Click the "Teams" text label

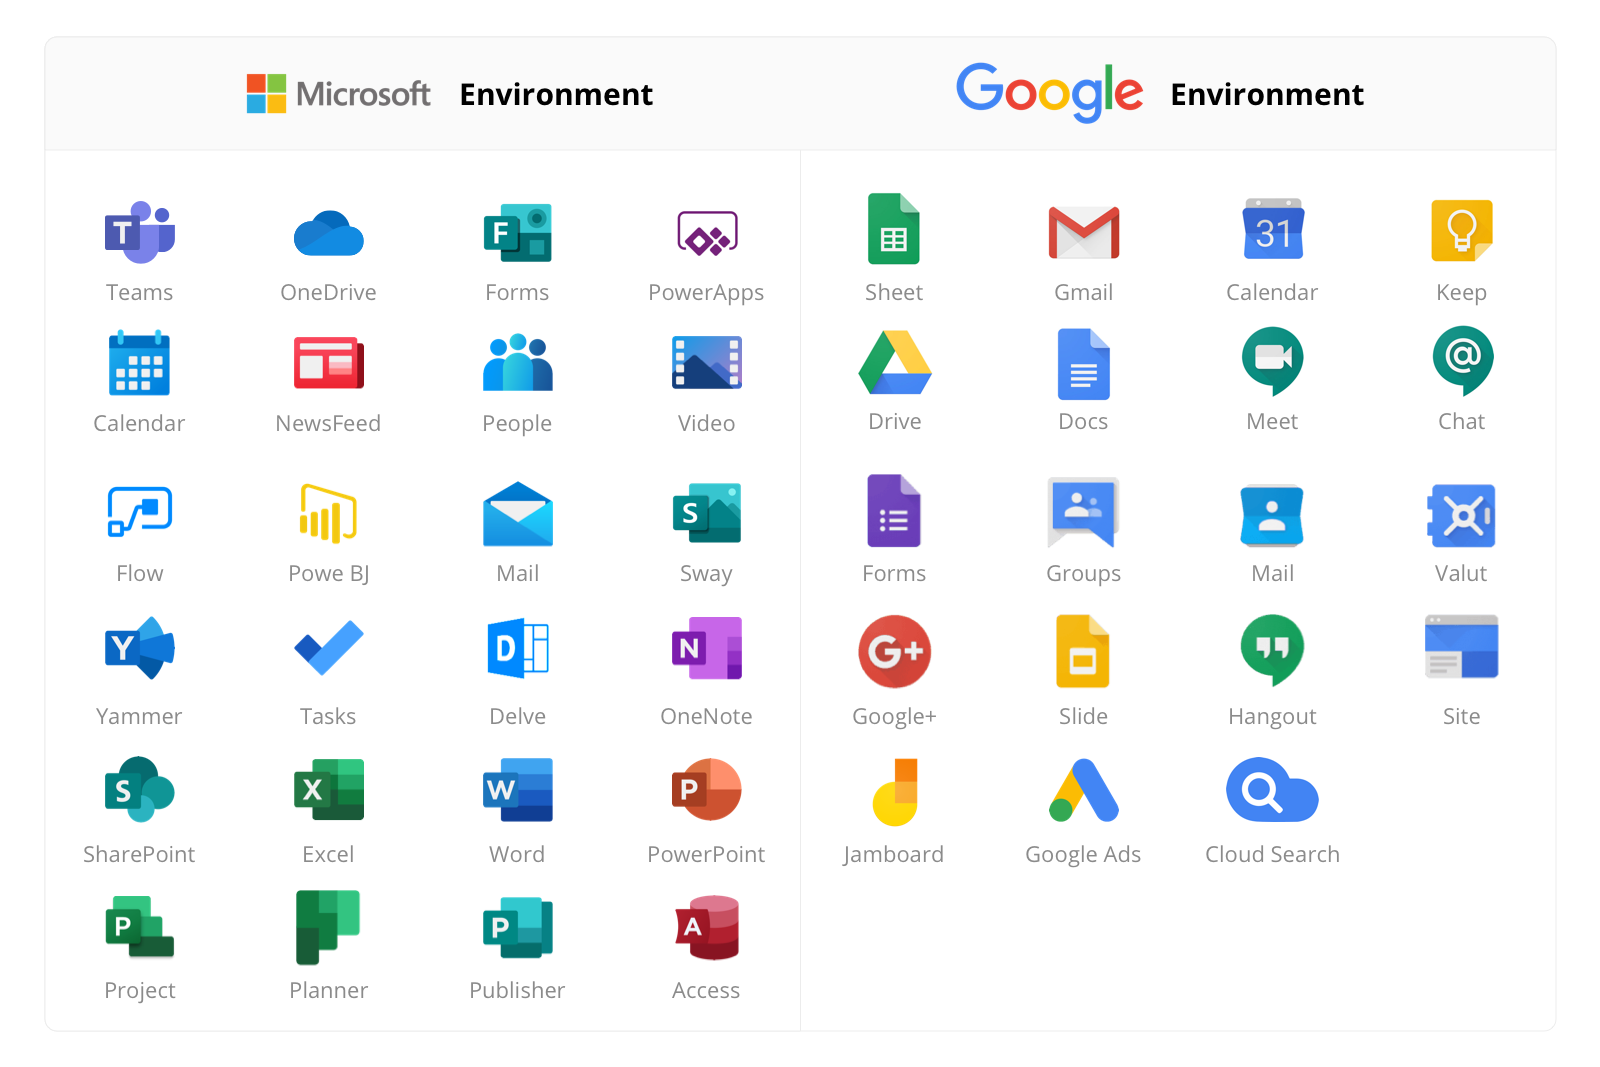click(x=140, y=292)
